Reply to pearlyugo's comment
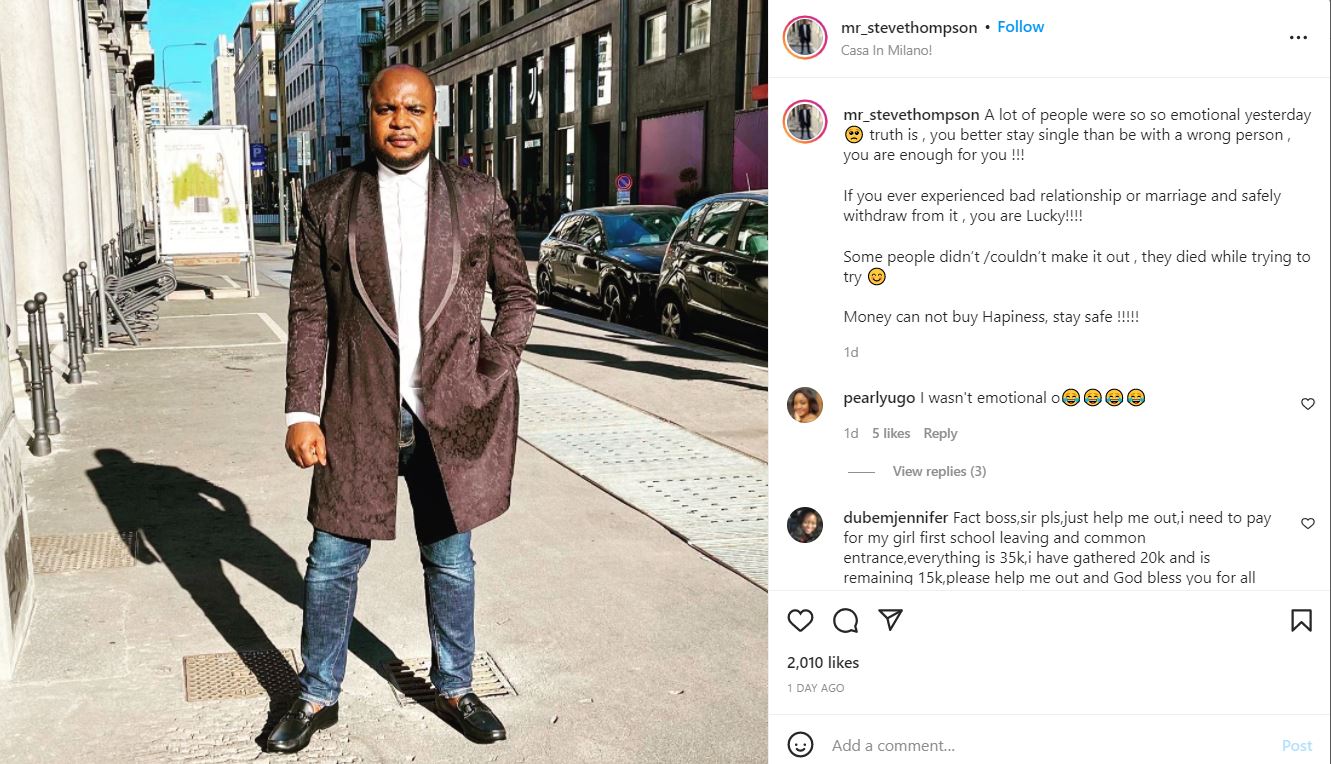 pos(940,433)
